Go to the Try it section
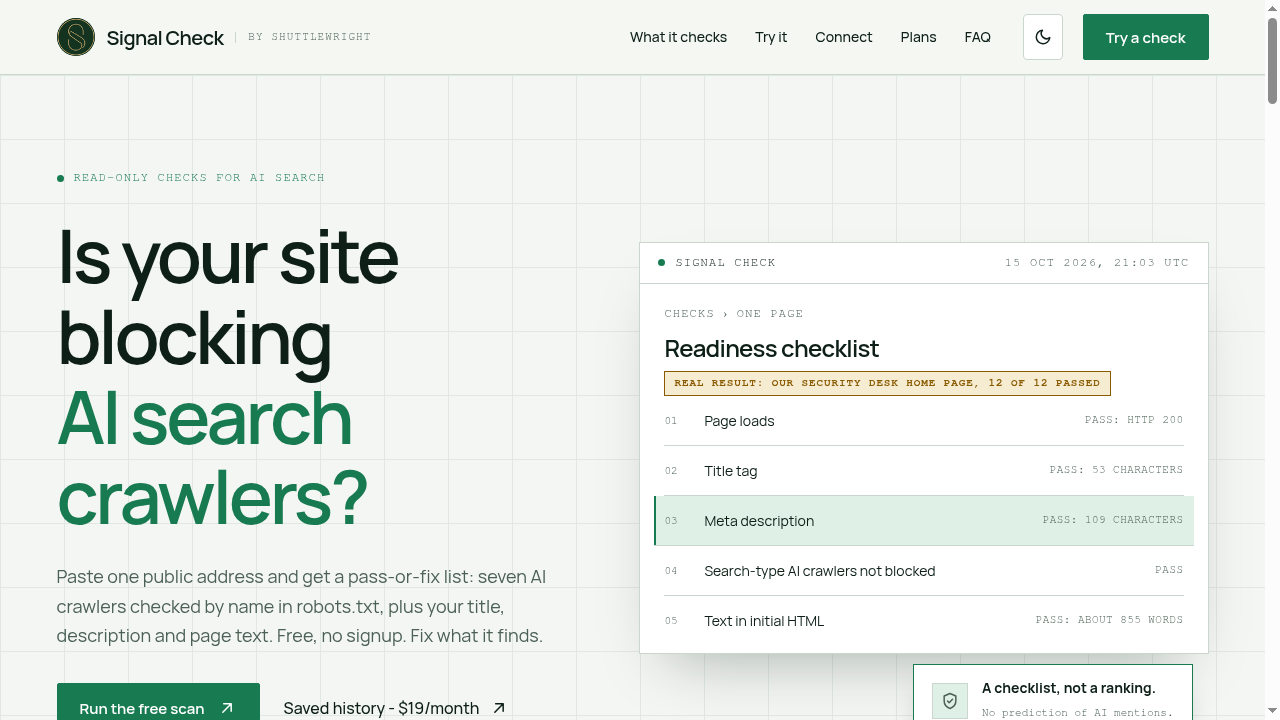This screenshot has width=1280, height=720. tap(771, 37)
